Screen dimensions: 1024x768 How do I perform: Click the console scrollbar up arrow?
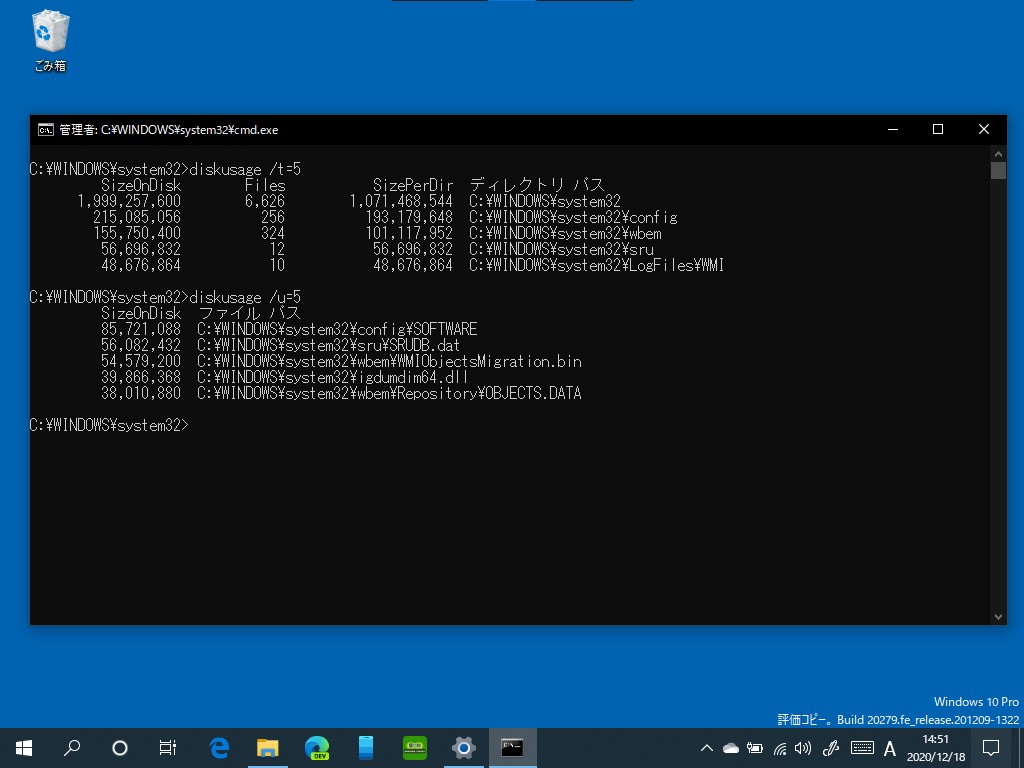998,154
